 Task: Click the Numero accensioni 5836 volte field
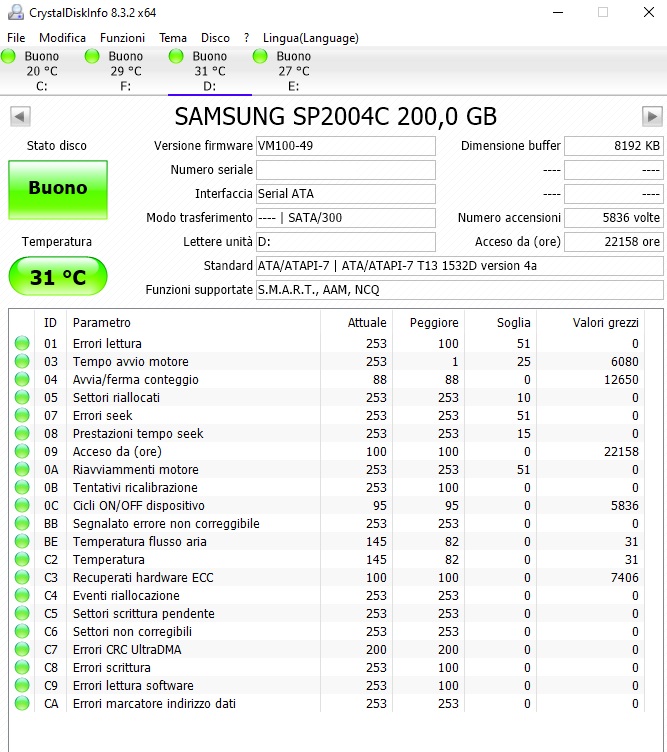(614, 218)
